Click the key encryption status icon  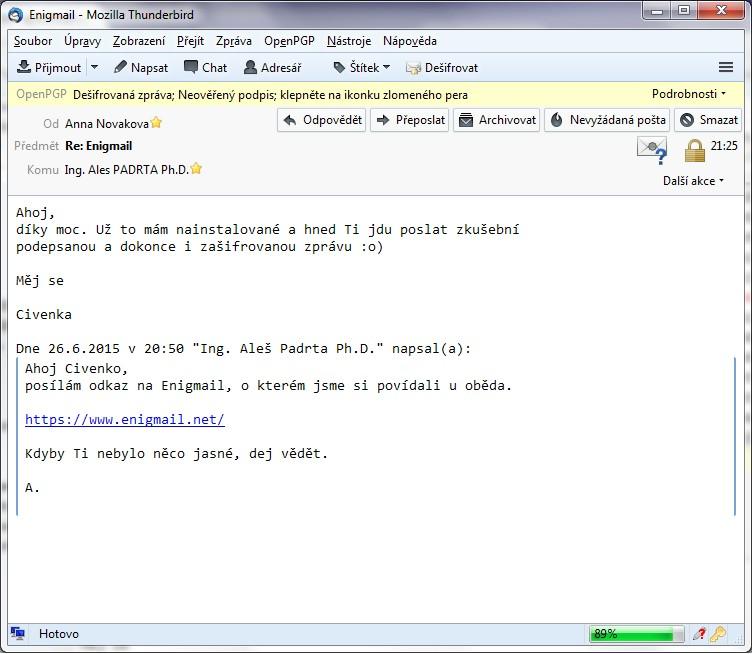point(718,634)
